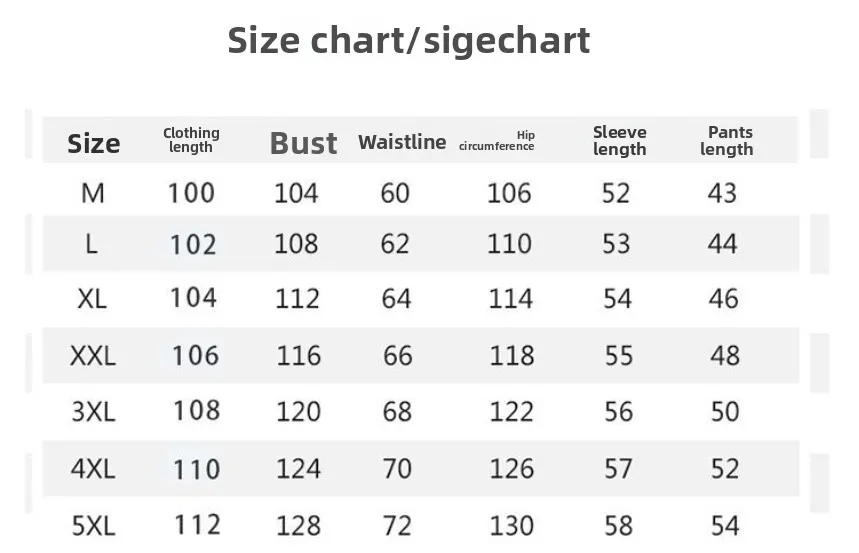859x553 pixels.
Task: Click the 5XL size row label
Action: click(x=94, y=526)
